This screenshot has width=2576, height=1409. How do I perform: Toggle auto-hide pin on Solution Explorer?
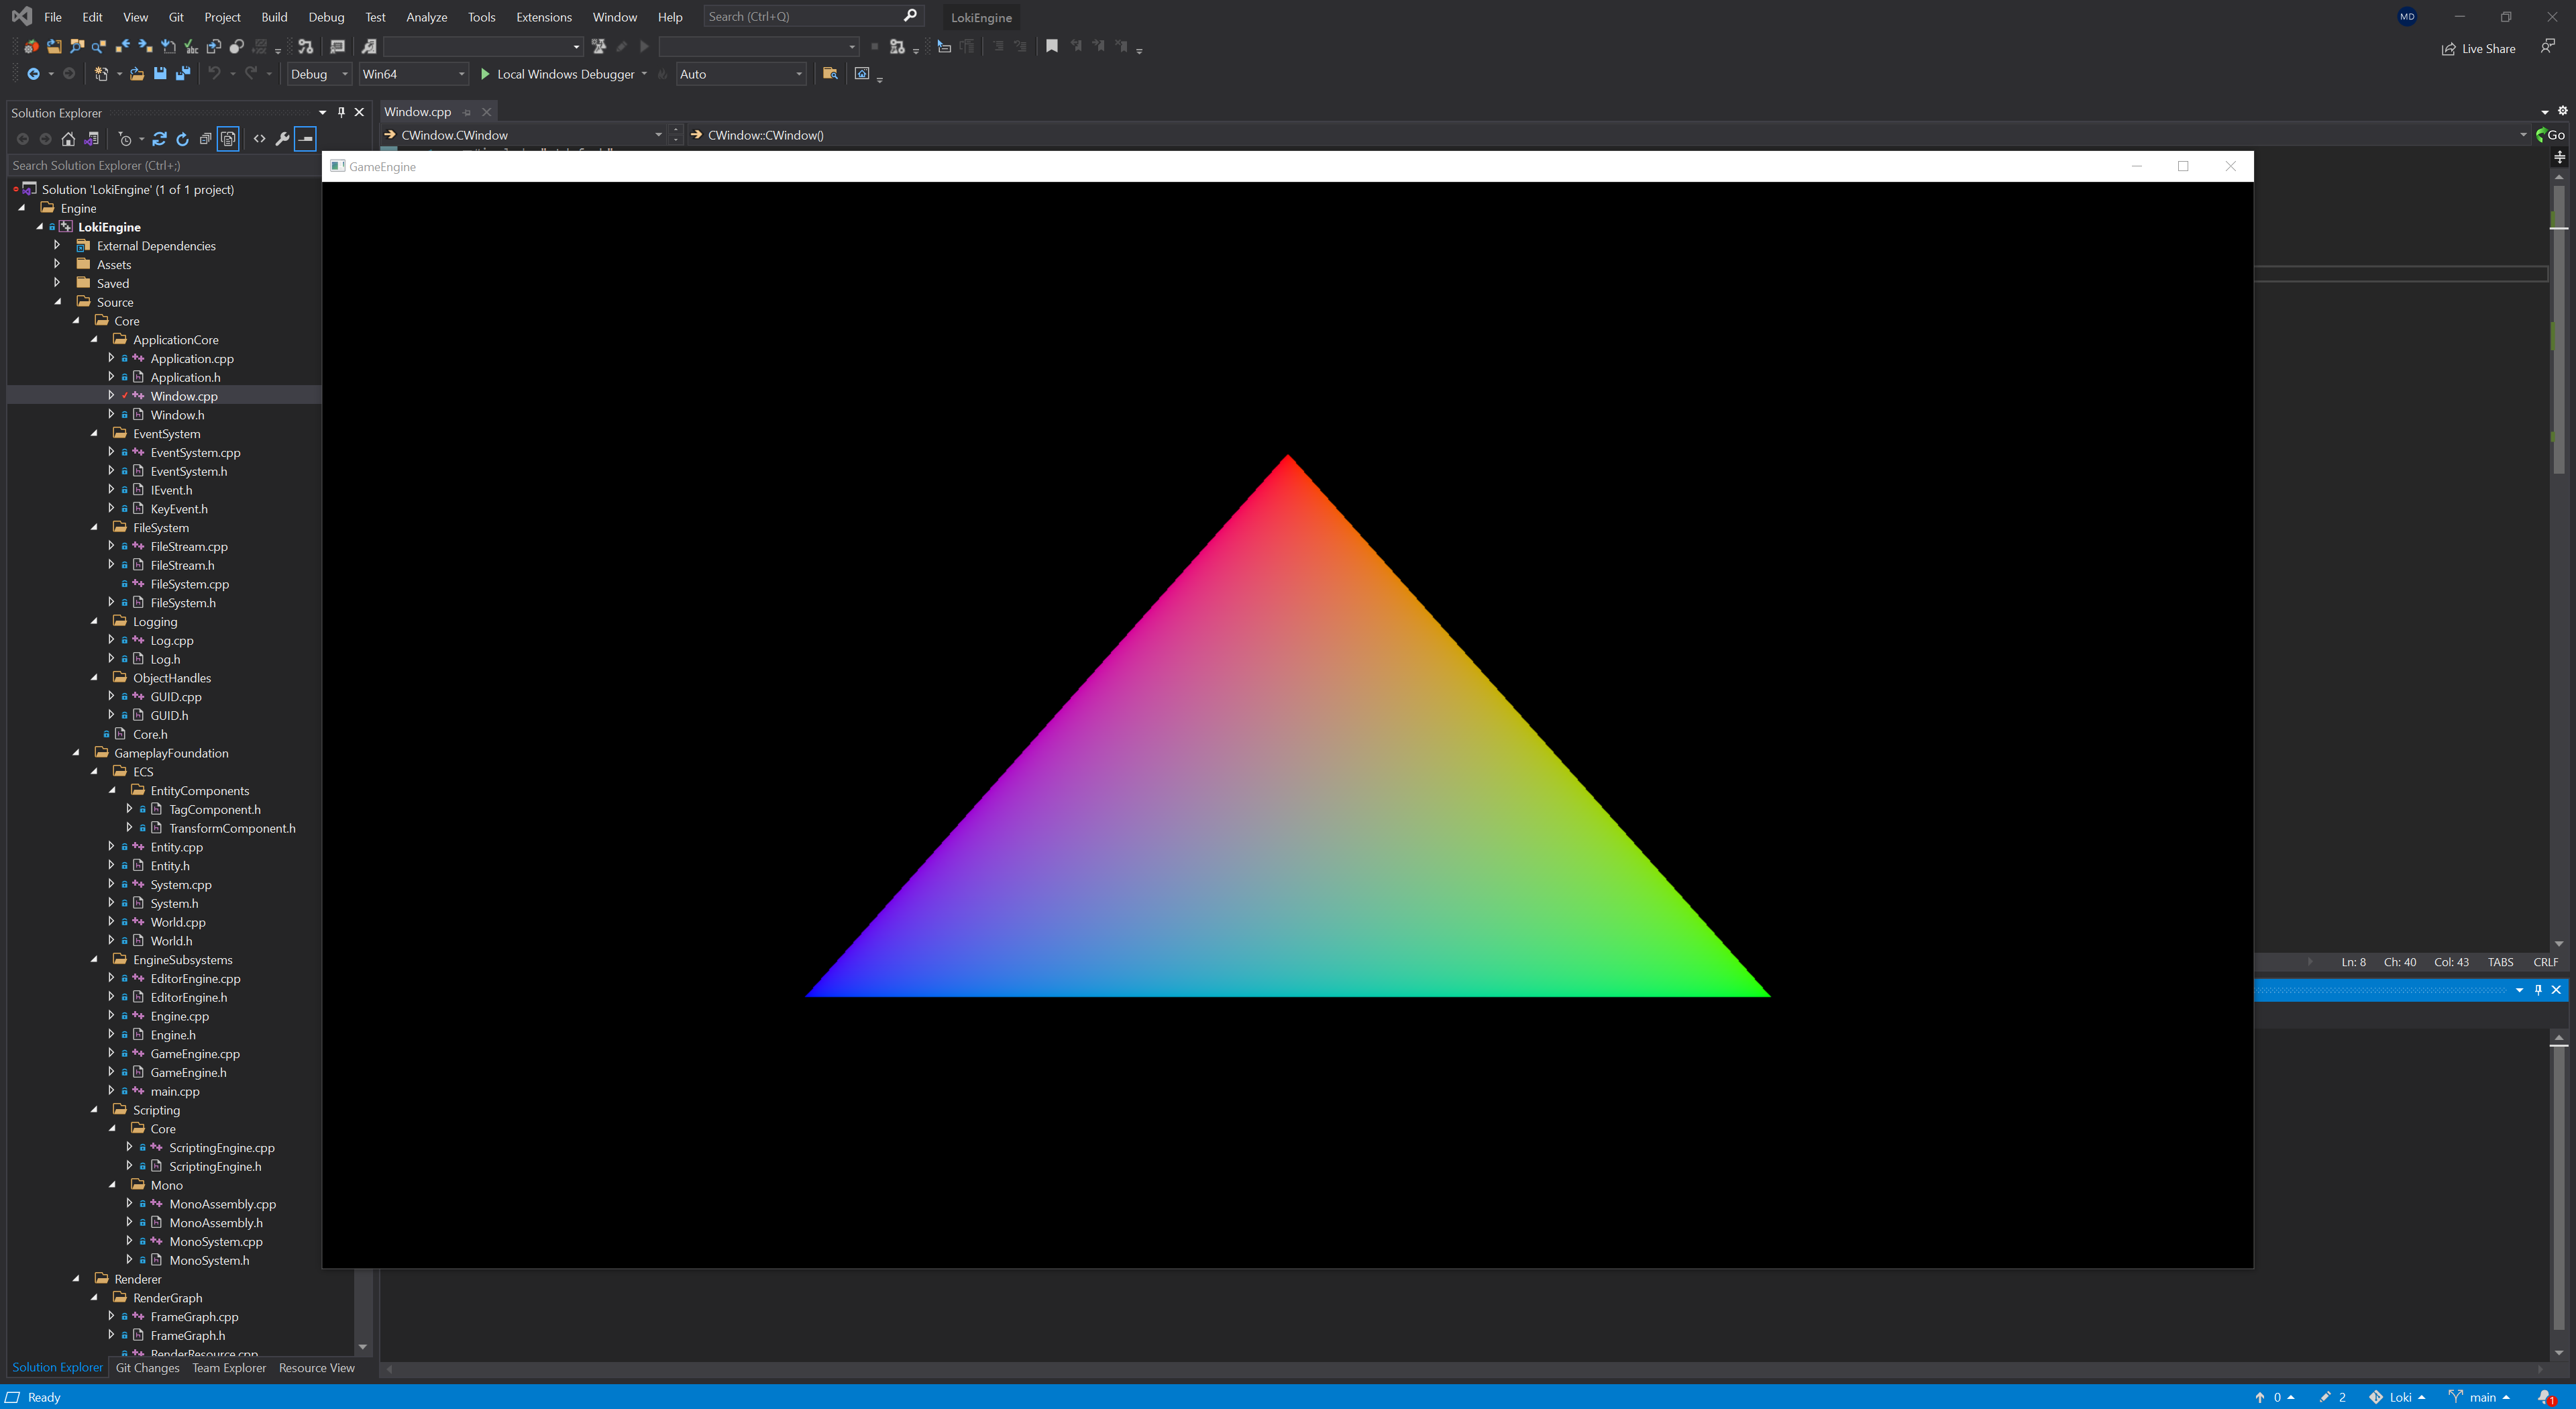point(341,112)
